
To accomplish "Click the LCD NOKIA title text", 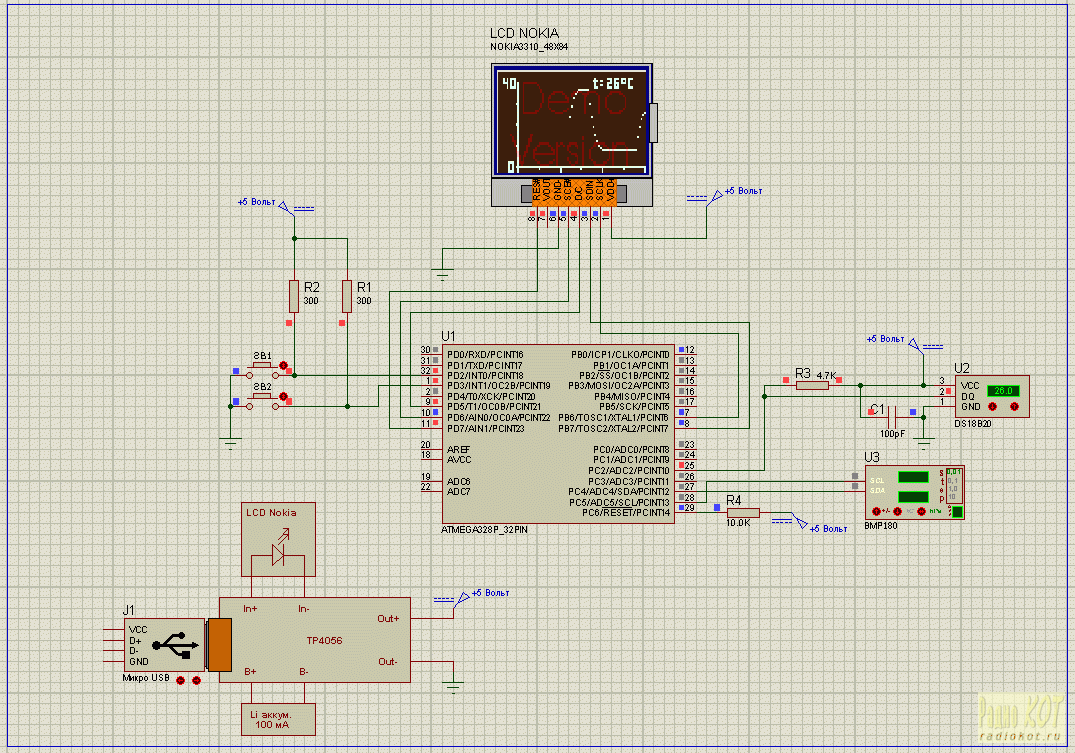I will 524,33.
